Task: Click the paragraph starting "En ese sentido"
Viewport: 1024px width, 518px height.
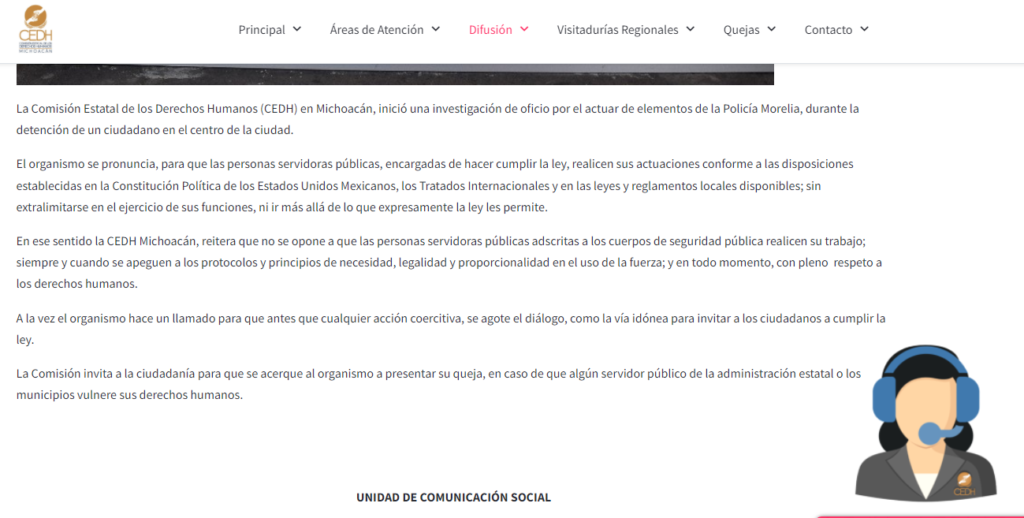Action: point(440,262)
